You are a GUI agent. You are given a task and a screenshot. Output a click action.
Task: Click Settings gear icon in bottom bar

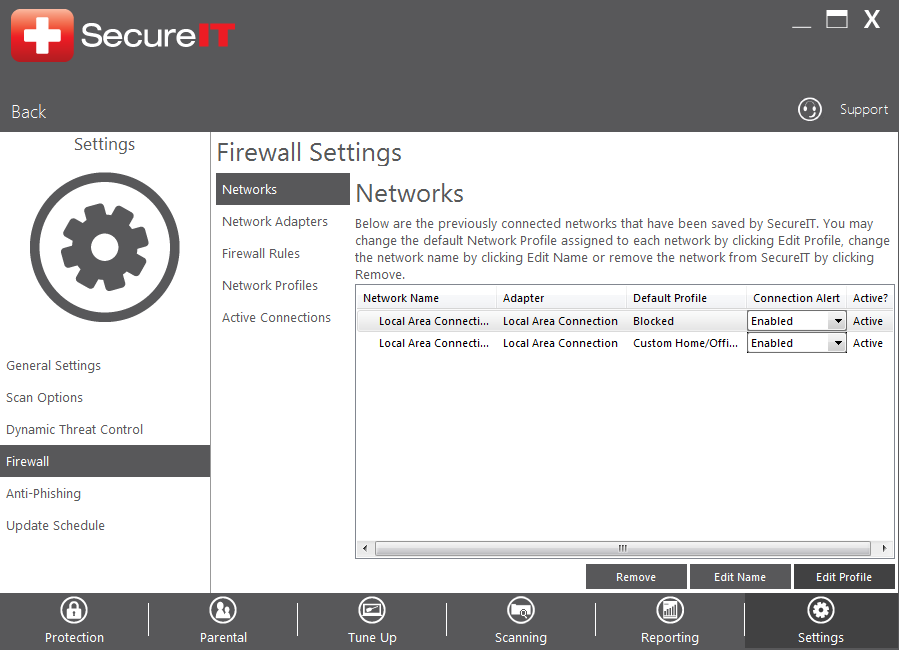[x=820, y=610]
